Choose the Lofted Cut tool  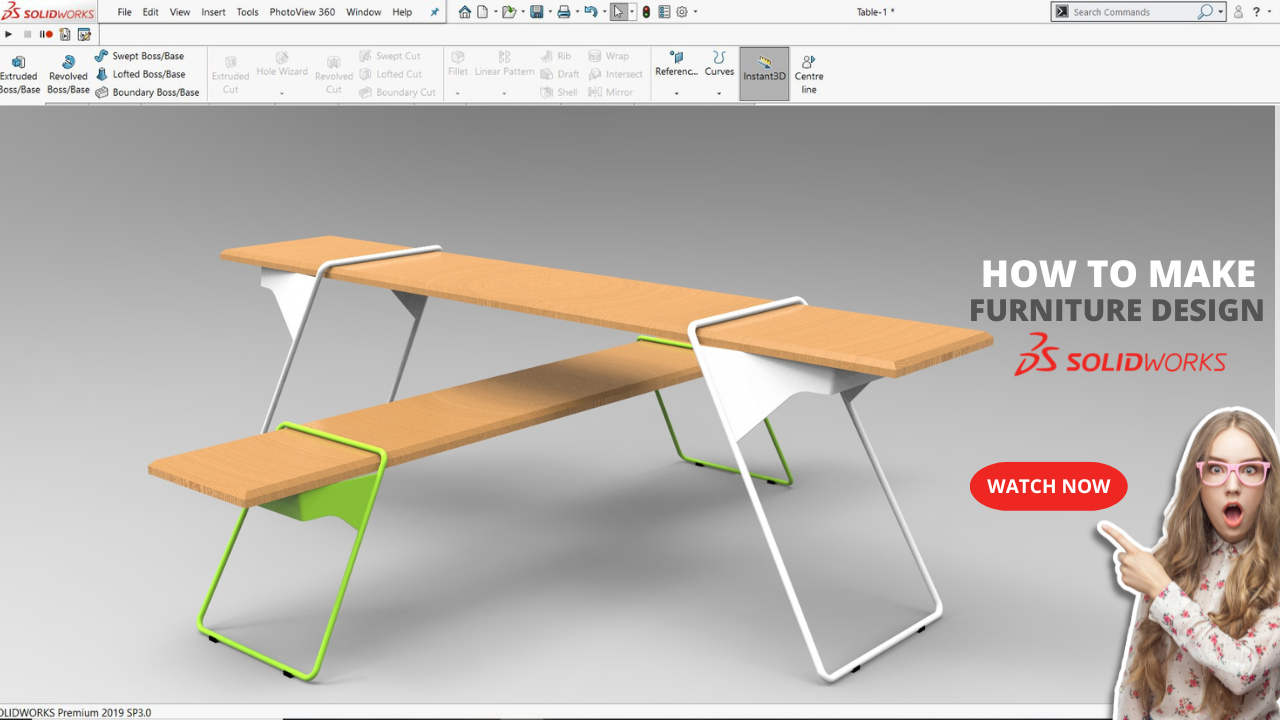(390, 74)
